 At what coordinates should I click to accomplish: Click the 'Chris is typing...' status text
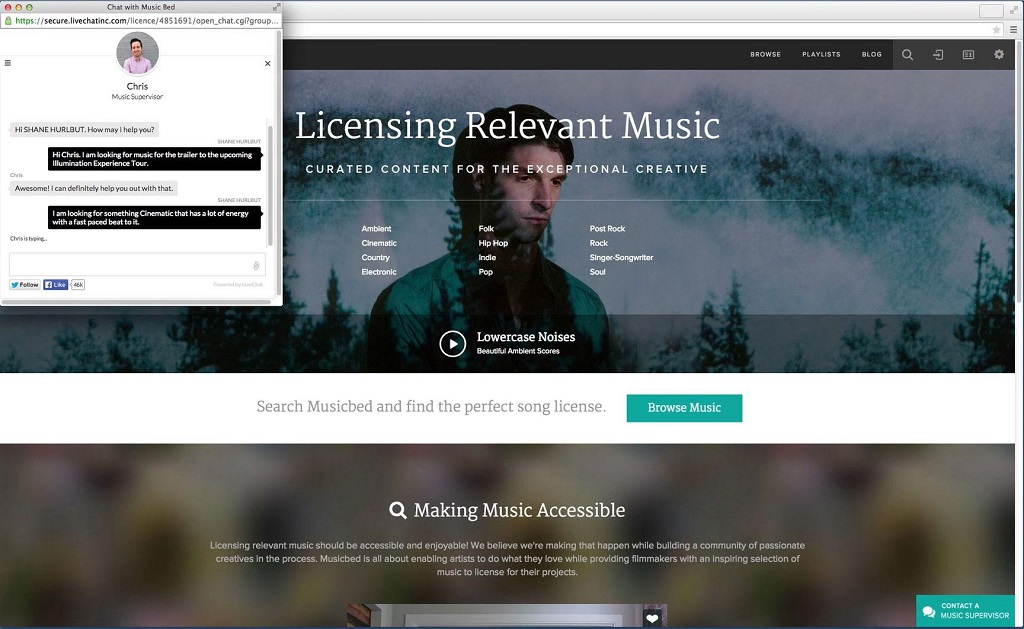(29, 238)
